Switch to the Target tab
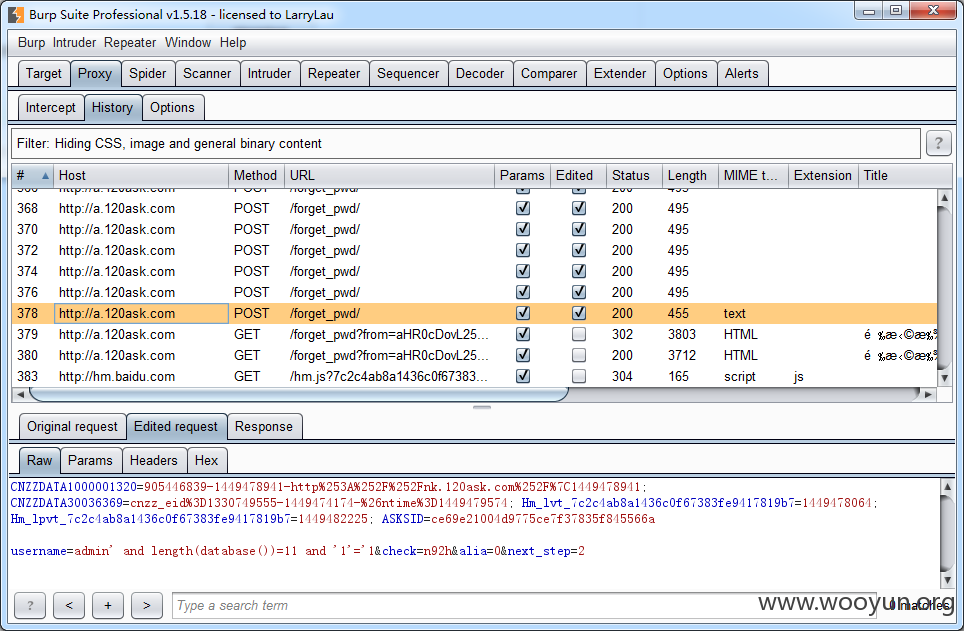Screen dimensions: 964x631 tap(44, 74)
